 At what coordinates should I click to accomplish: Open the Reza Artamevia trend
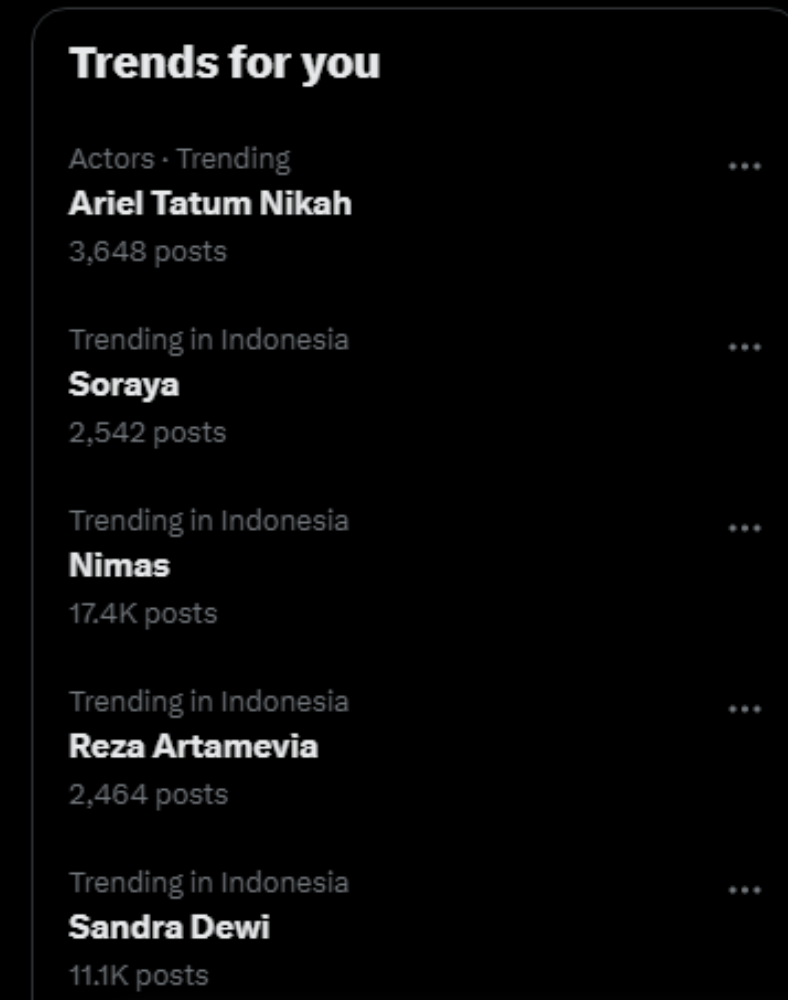click(x=193, y=747)
